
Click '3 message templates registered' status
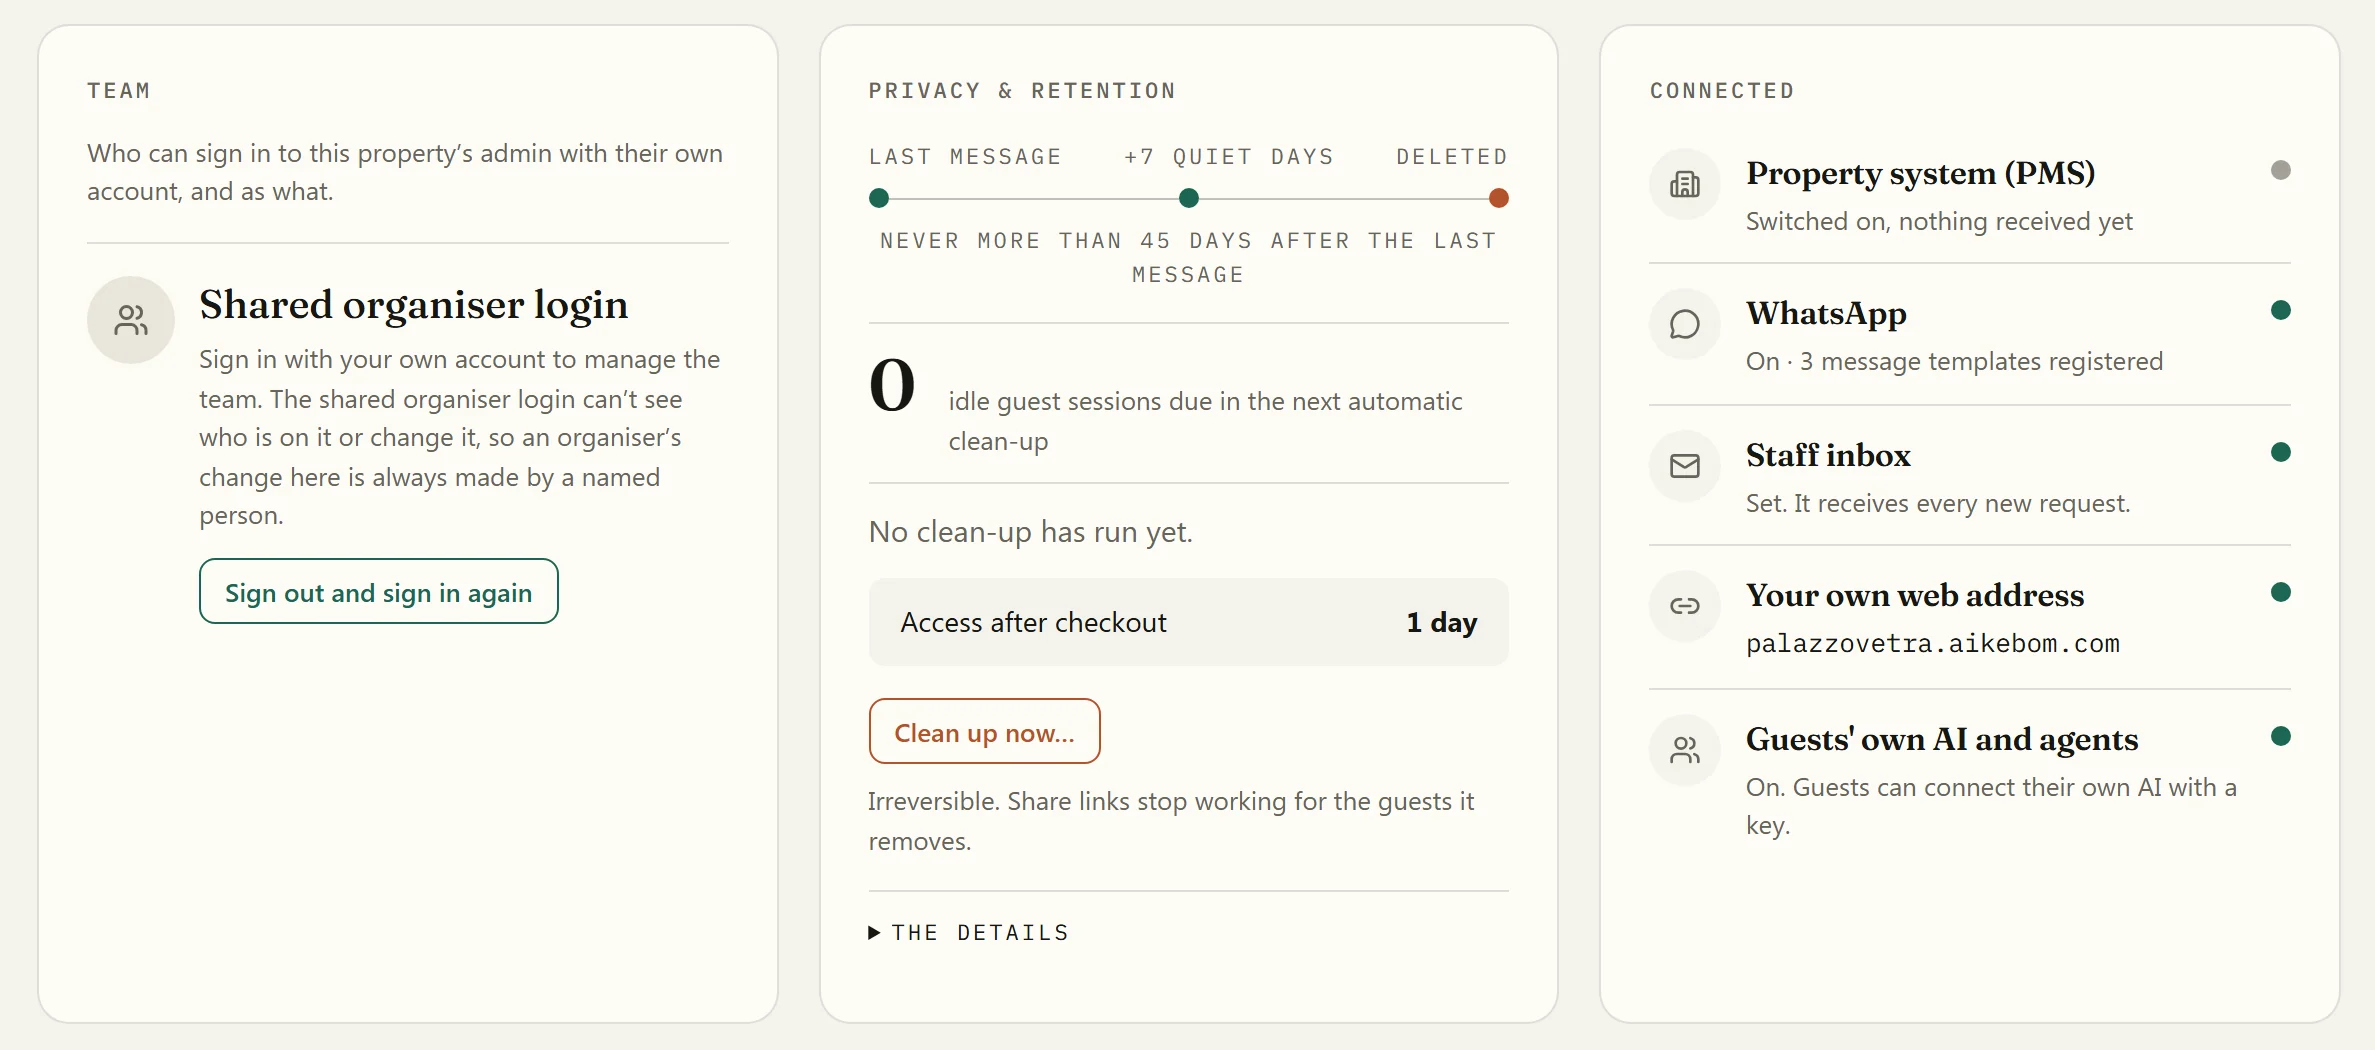point(1981,361)
